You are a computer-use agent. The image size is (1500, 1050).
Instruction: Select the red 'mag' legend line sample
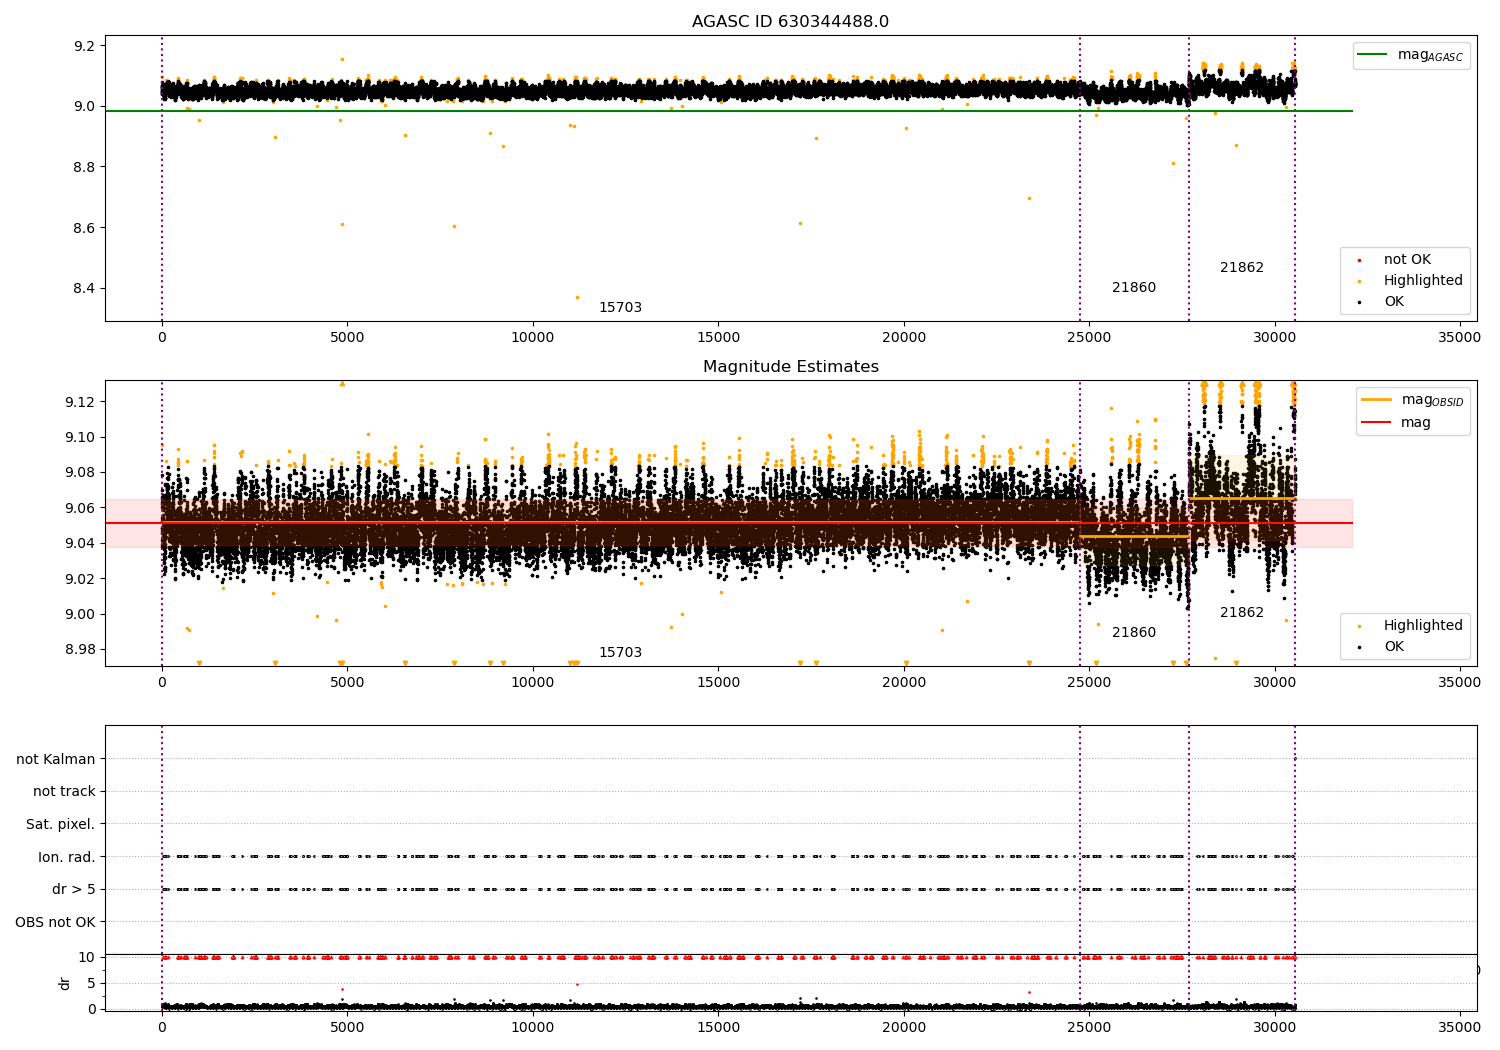tap(1377, 423)
